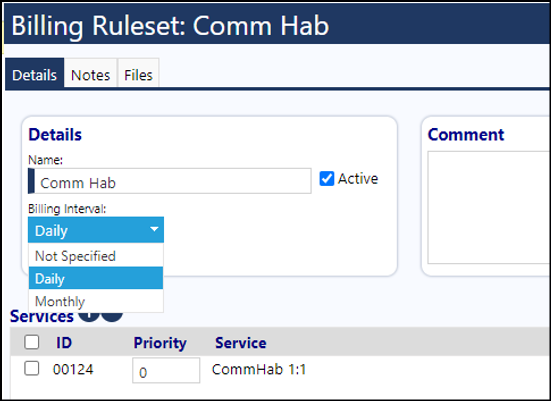Viewport: 551px width, 401px height.
Task: Open the Files tab
Action: (138, 75)
